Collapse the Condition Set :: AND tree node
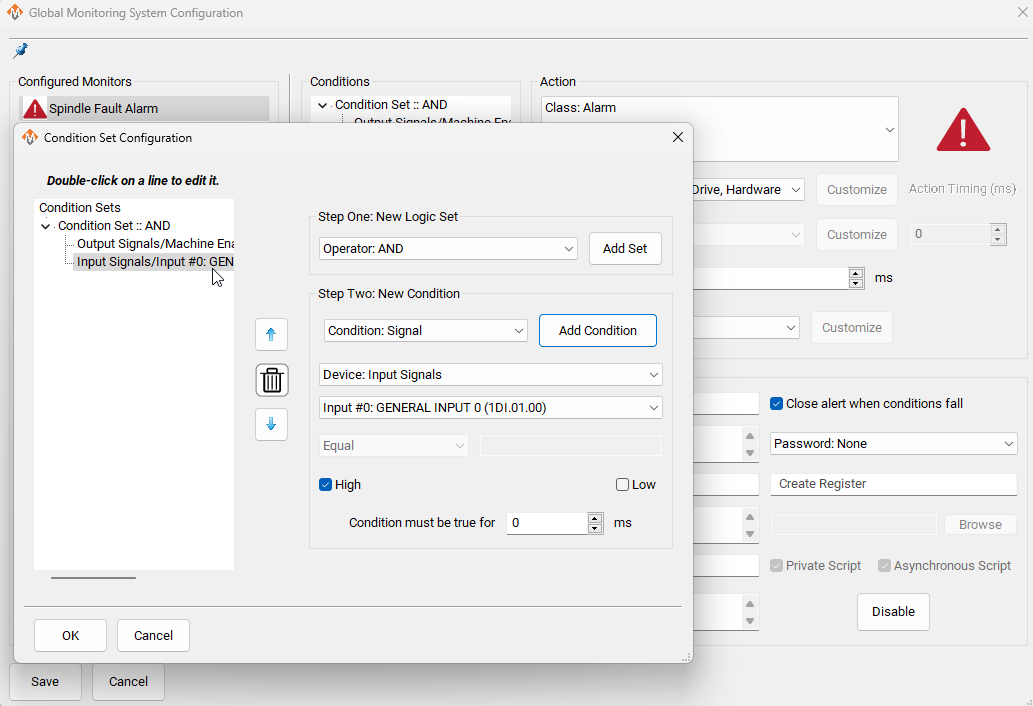 (x=45, y=227)
